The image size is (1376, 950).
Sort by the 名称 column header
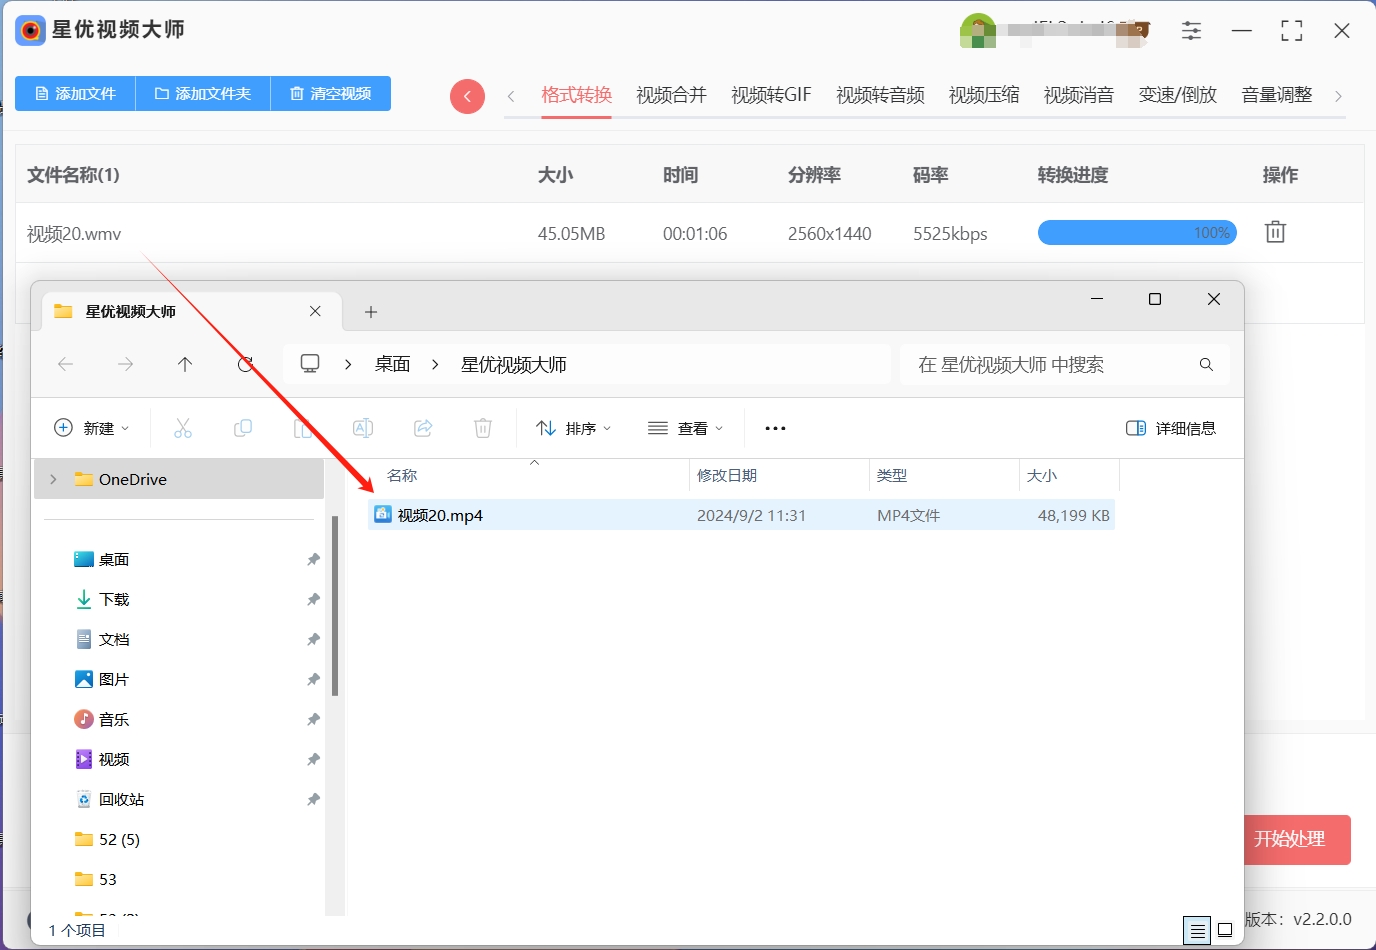pos(402,476)
